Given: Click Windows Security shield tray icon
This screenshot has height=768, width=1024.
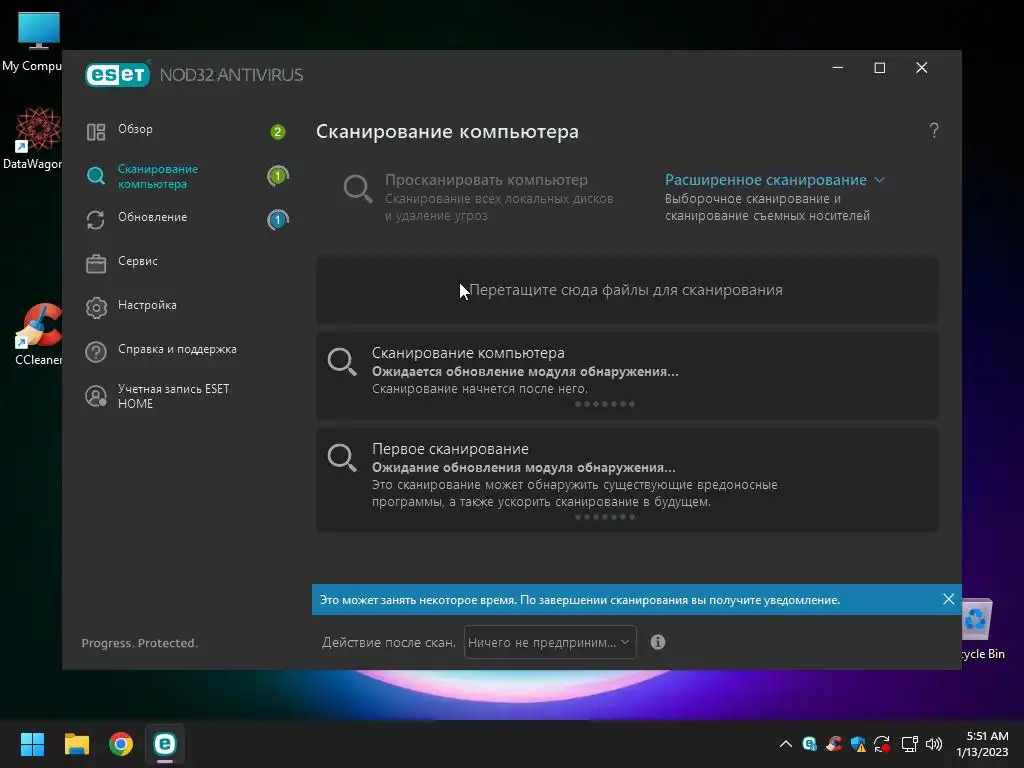Looking at the screenshot, I should pyautogui.click(x=858, y=744).
